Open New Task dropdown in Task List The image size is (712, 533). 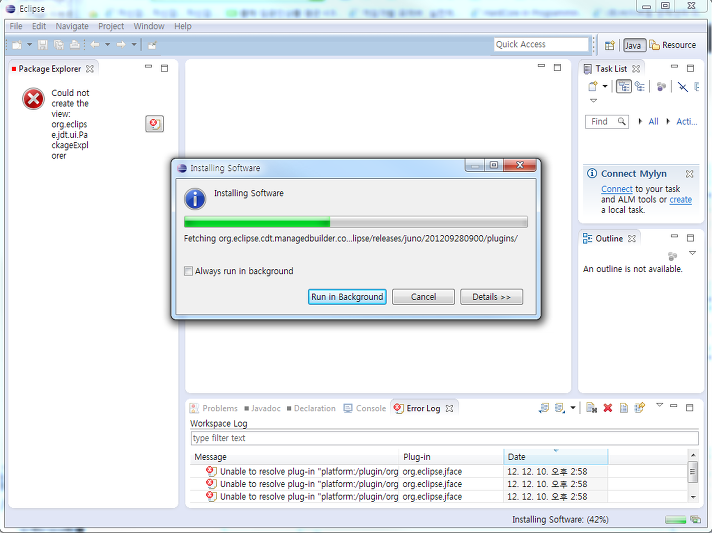click(x=605, y=86)
